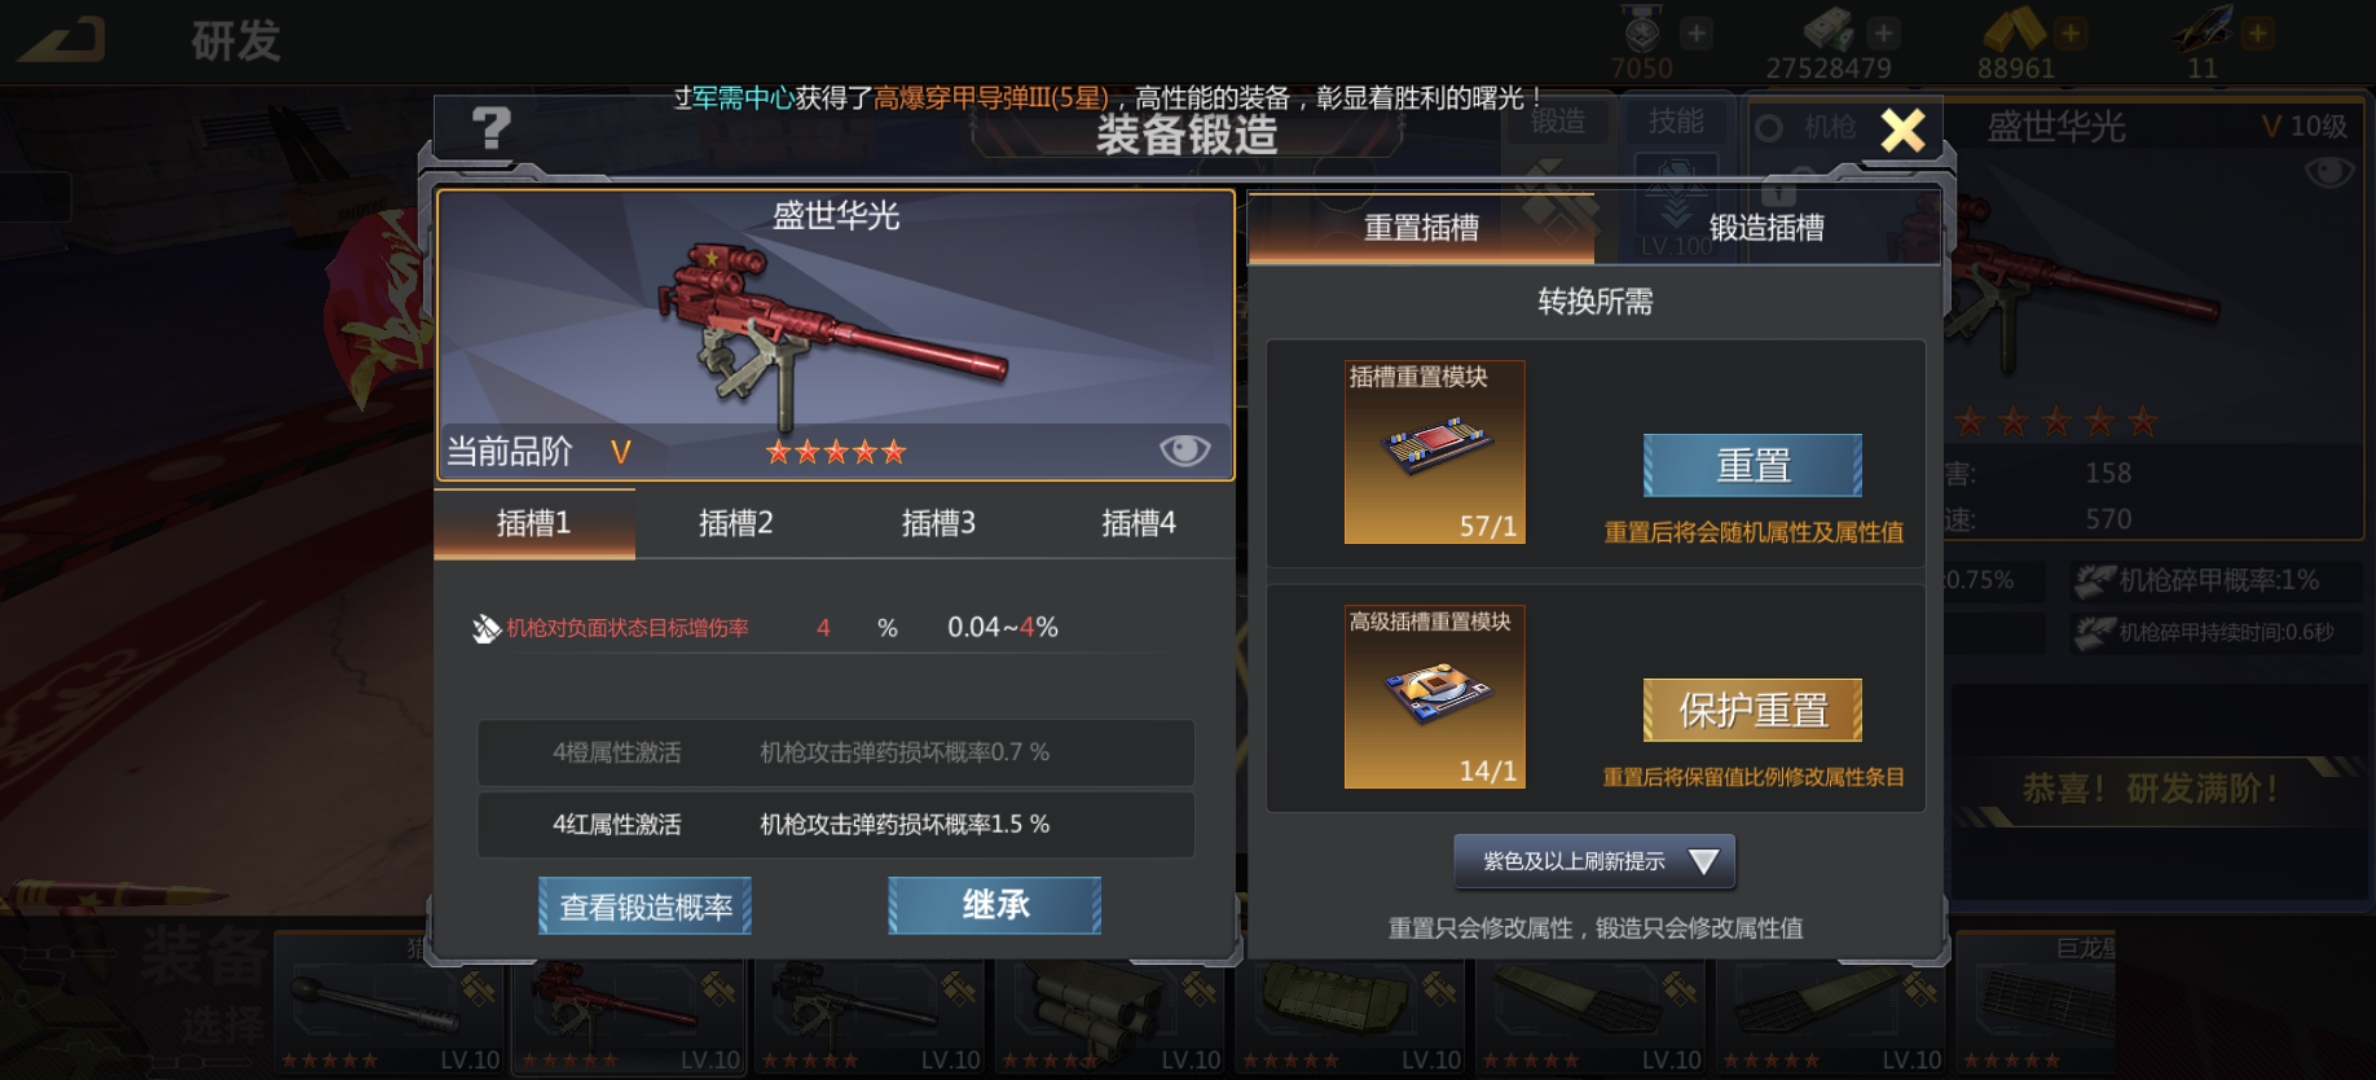The height and width of the screenshot is (1080, 2376).
Task: Toggle eye icon under V 10级
Action: coord(2328,173)
